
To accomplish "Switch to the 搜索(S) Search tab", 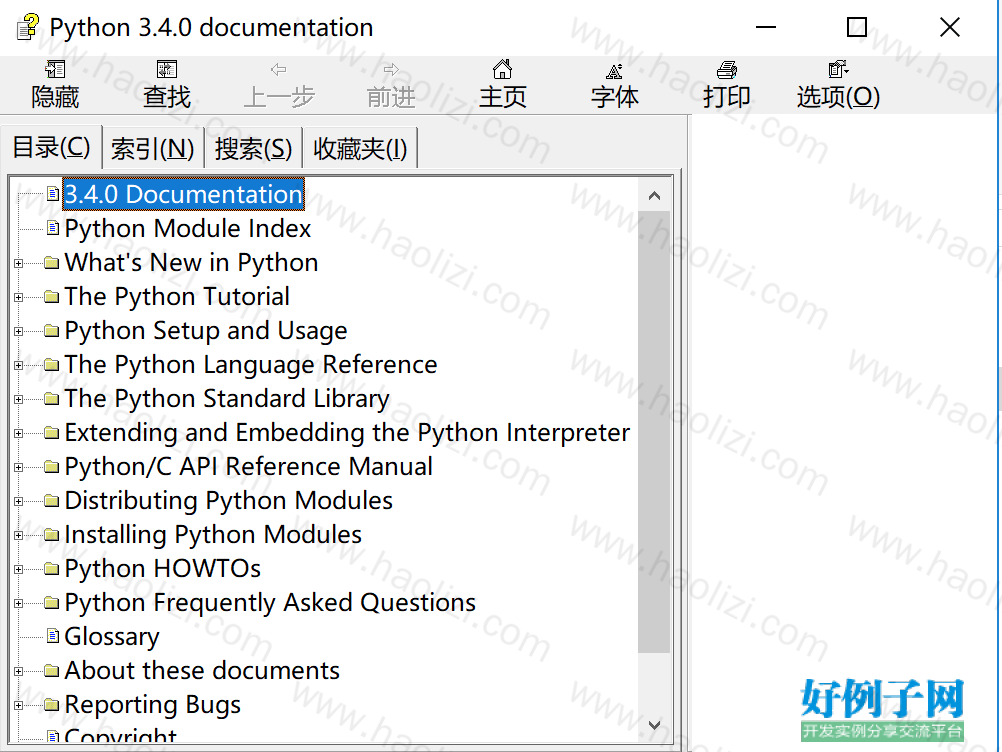I will coord(253,149).
